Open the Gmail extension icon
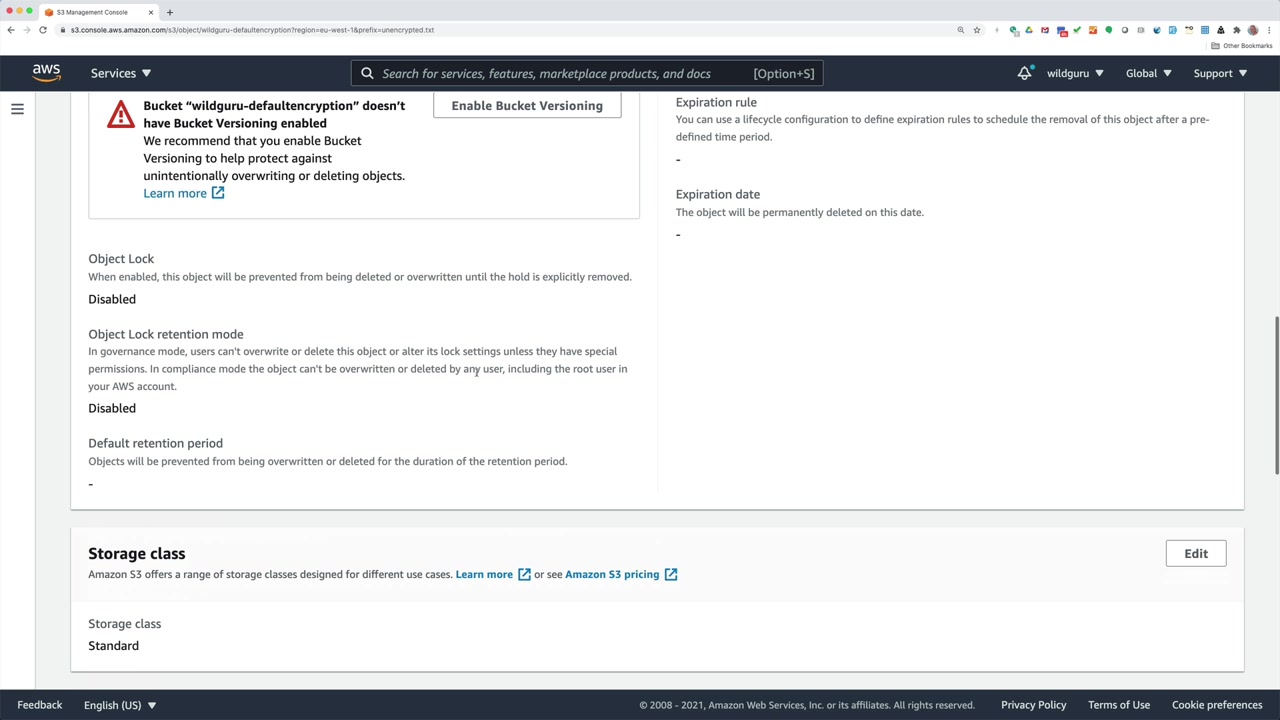Image resolution: width=1280 pixels, height=720 pixels. pyautogui.click(x=1045, y=30)
